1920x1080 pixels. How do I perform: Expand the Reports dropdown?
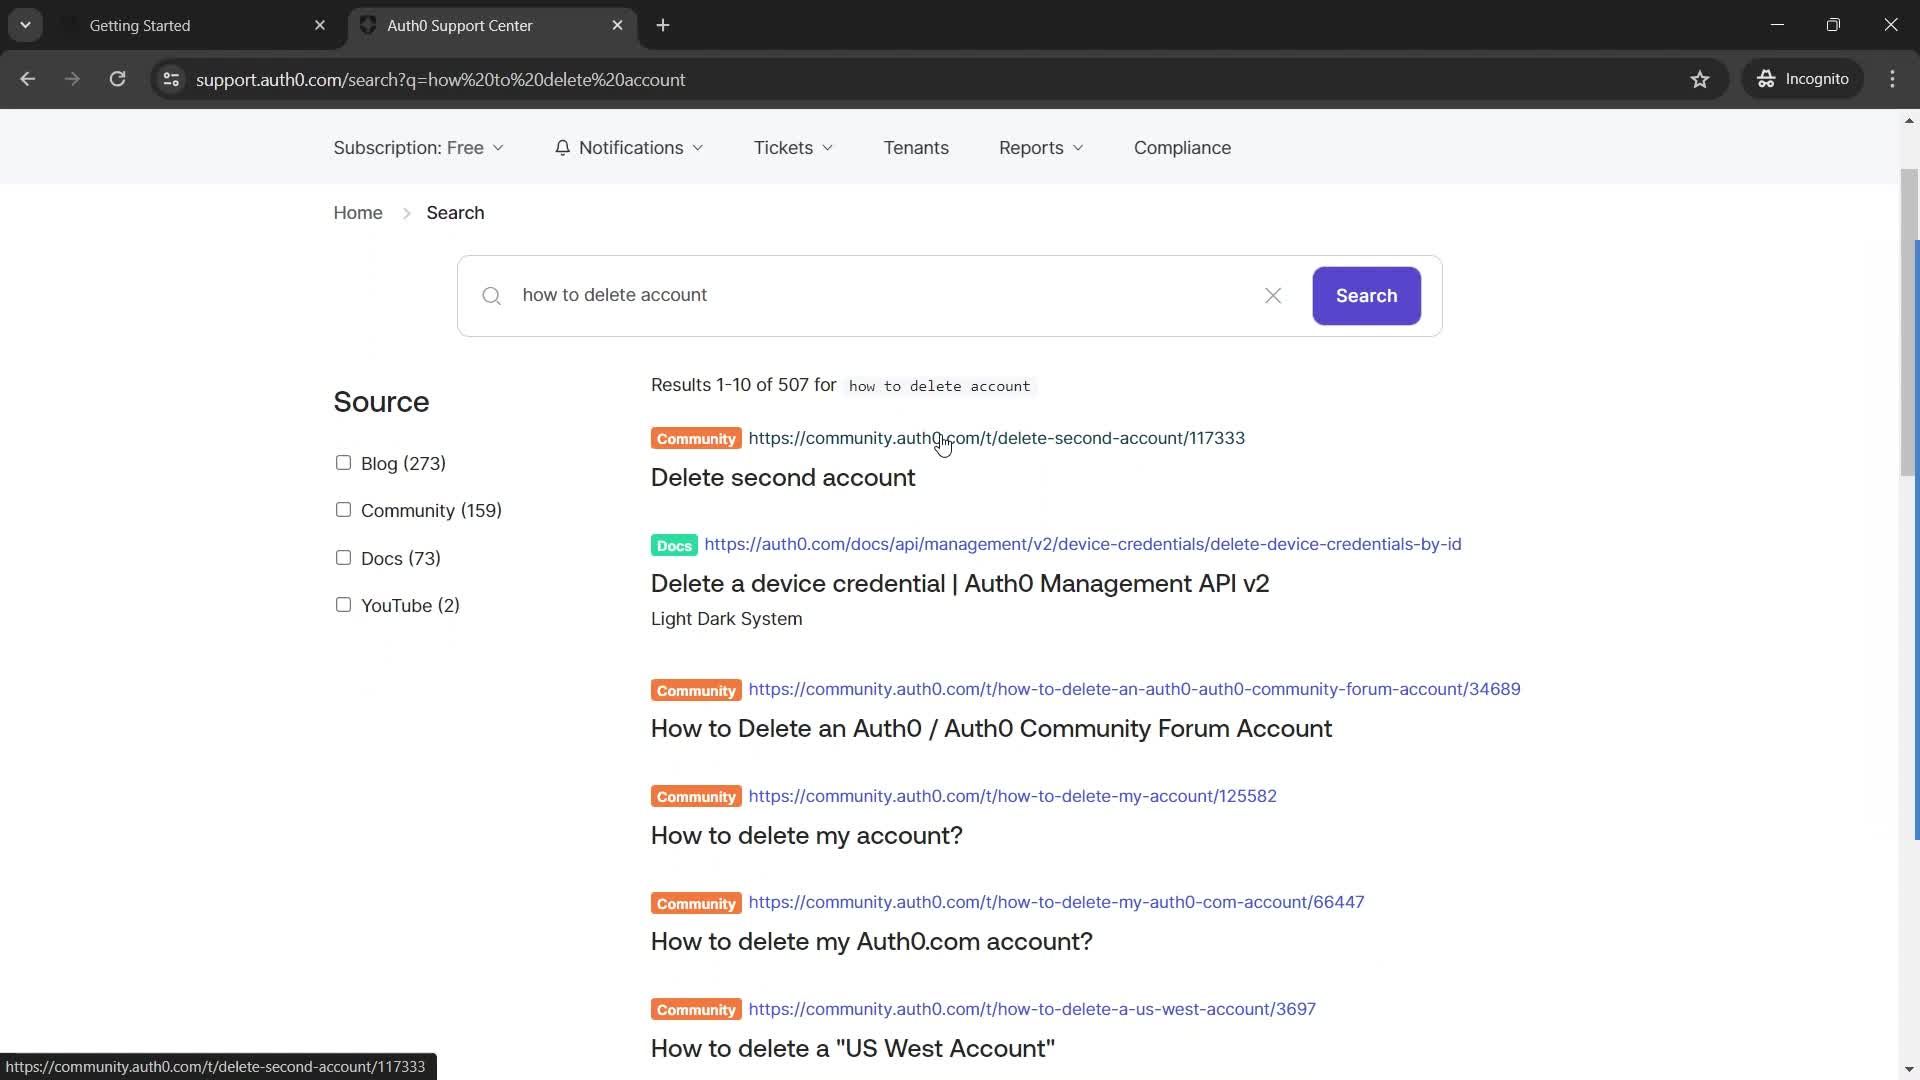point(1041,148)
